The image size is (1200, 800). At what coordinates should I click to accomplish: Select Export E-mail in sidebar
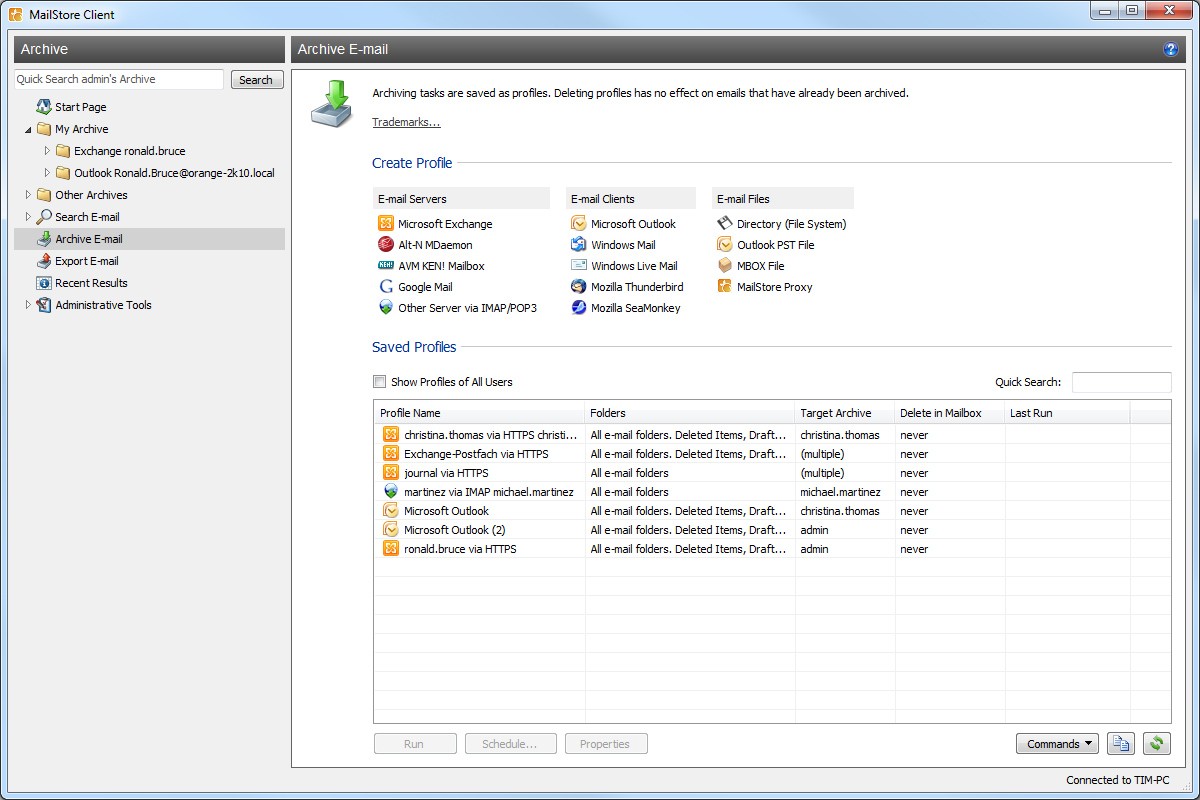(x=87, y=261)
